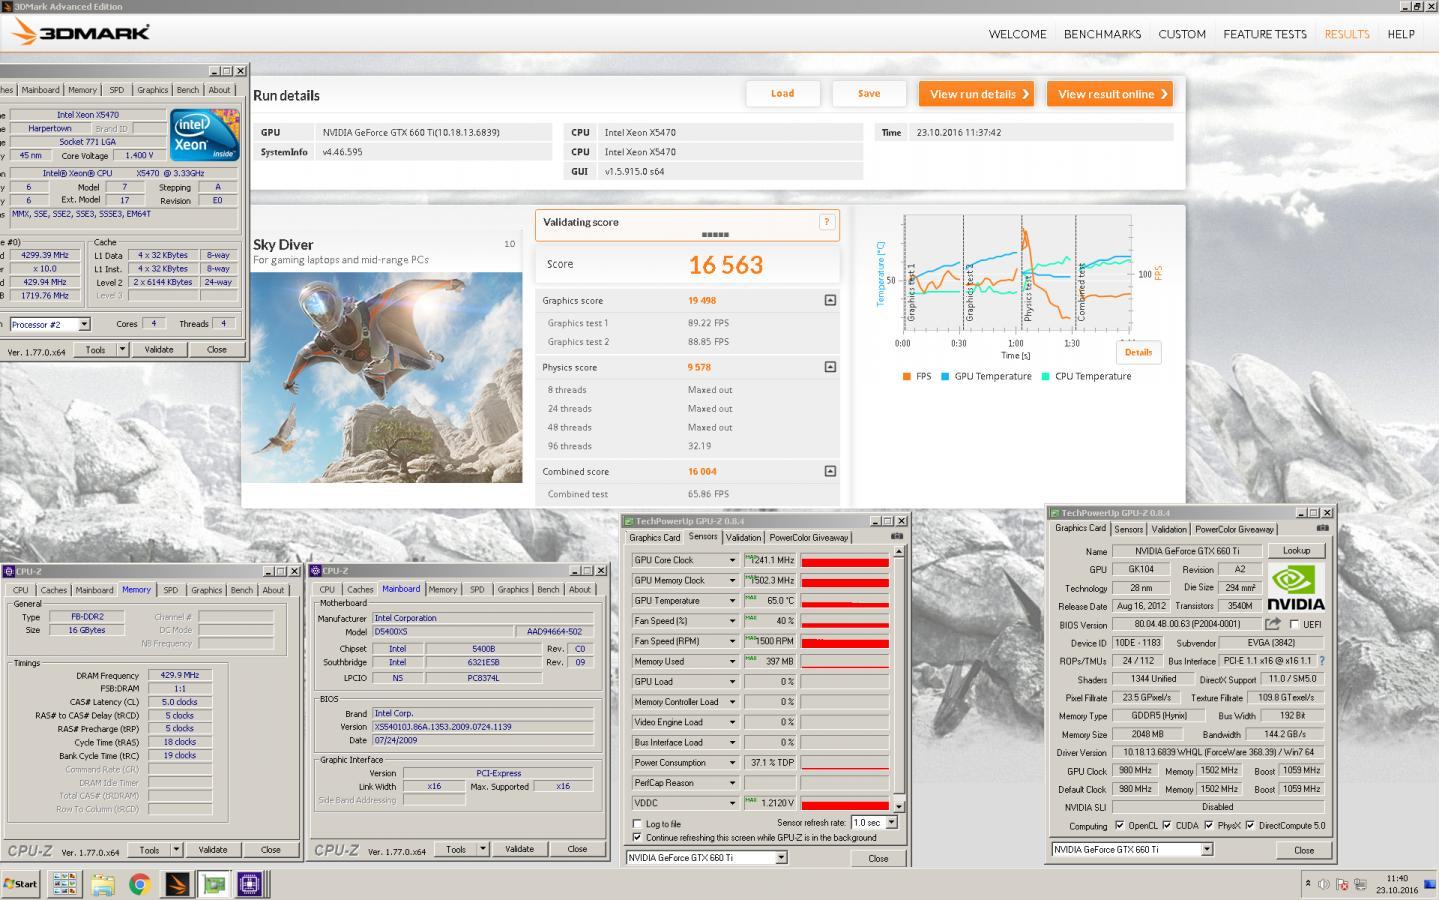
Task: Switch to 3DMark taskbar icon
Action: click(176, 884)
